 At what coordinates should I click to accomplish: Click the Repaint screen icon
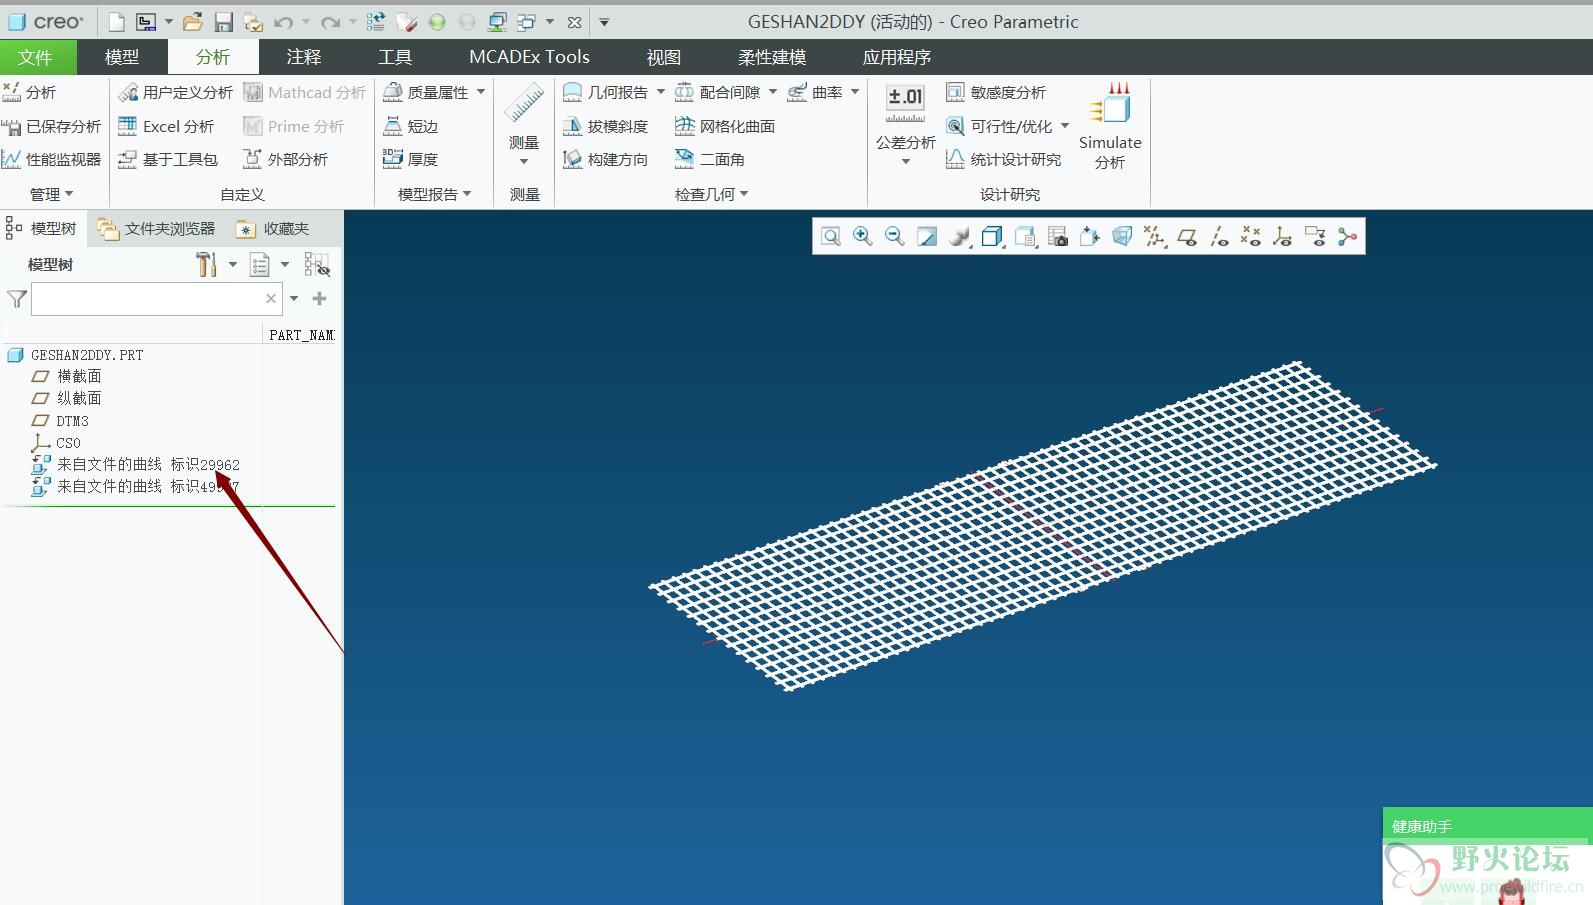click(x=927, y=236)
